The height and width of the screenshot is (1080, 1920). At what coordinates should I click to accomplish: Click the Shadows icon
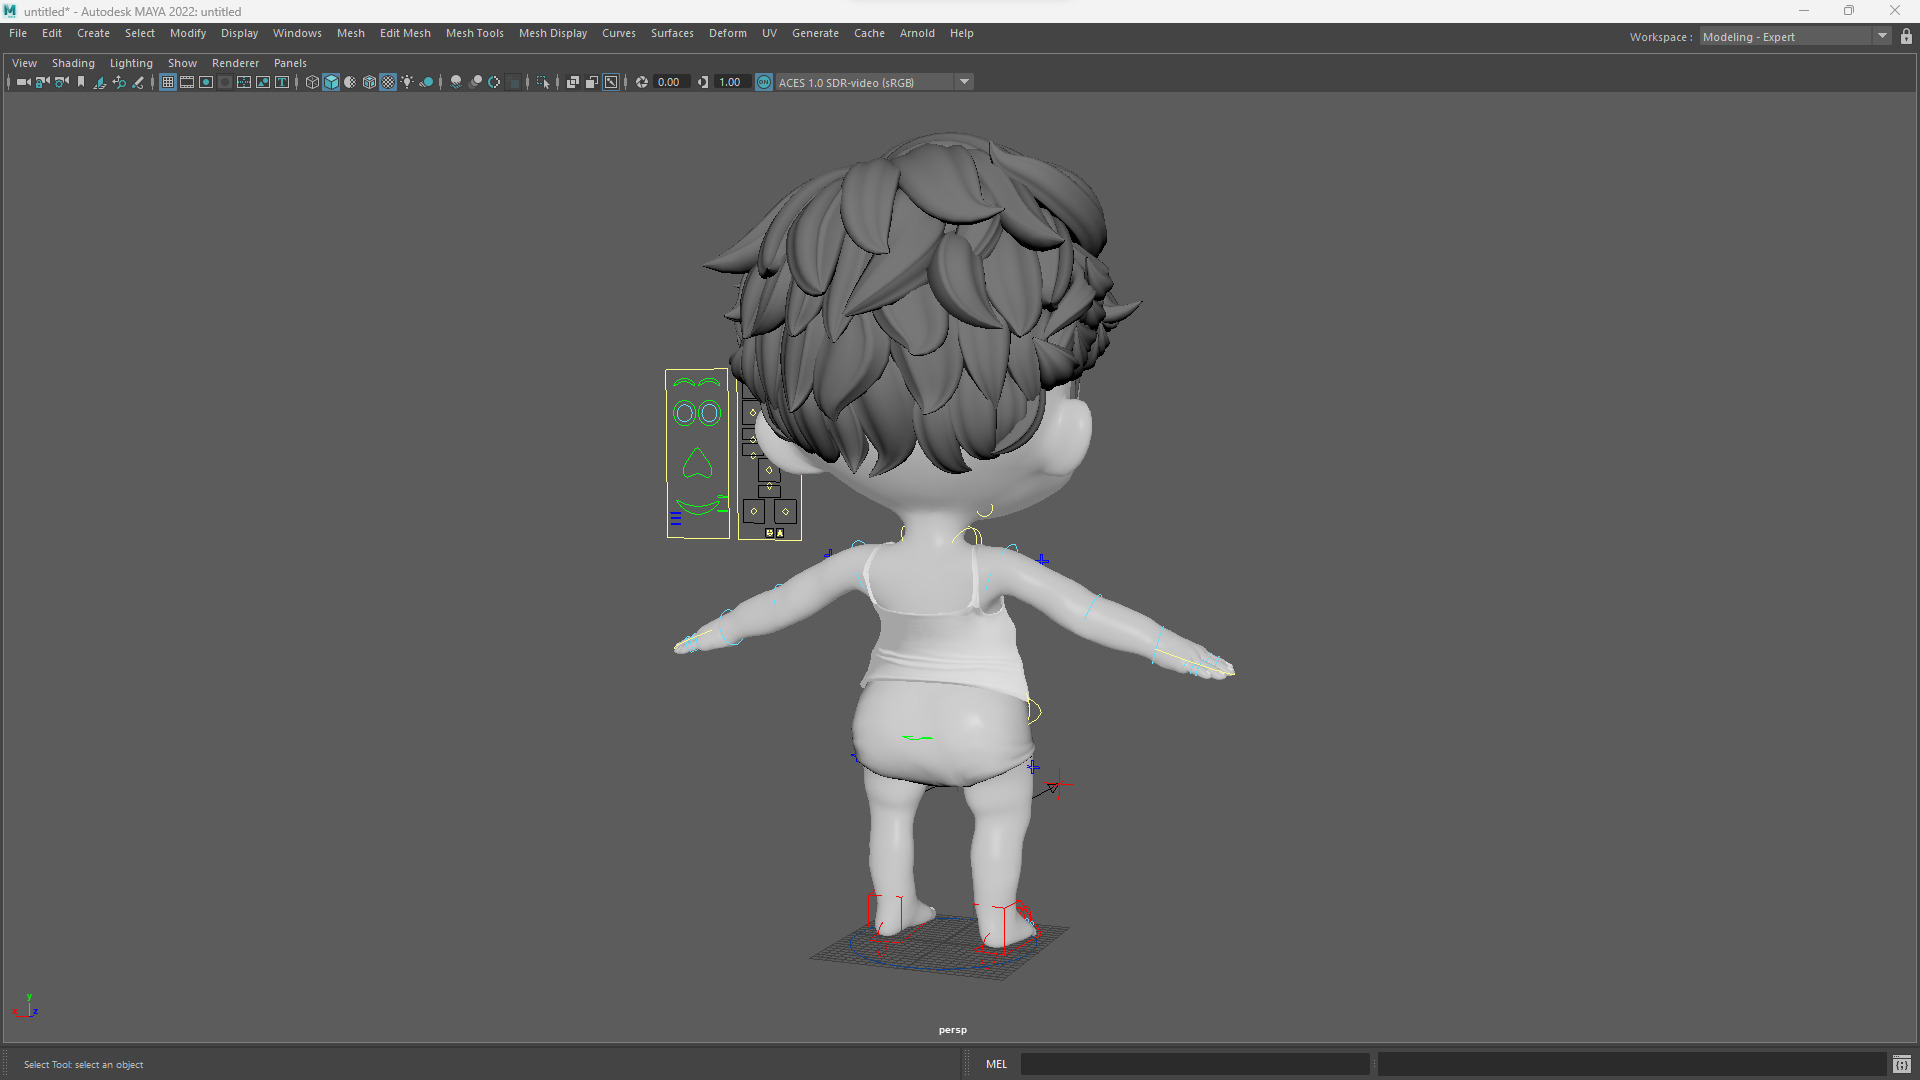[x=426, y=82]
